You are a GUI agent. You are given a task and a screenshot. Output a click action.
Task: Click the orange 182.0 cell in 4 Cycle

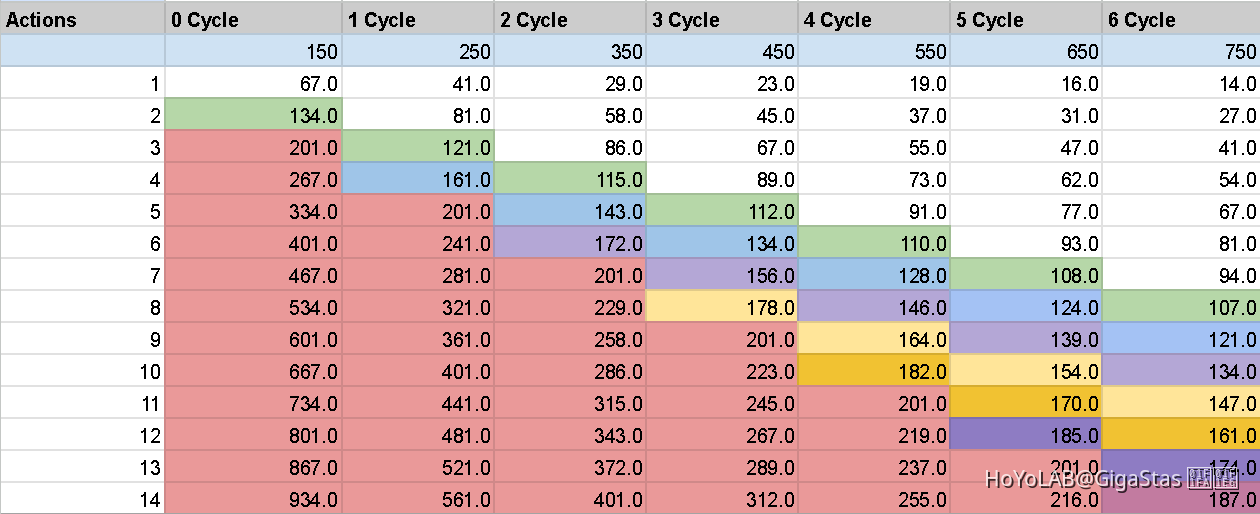(x=874, y=372)
